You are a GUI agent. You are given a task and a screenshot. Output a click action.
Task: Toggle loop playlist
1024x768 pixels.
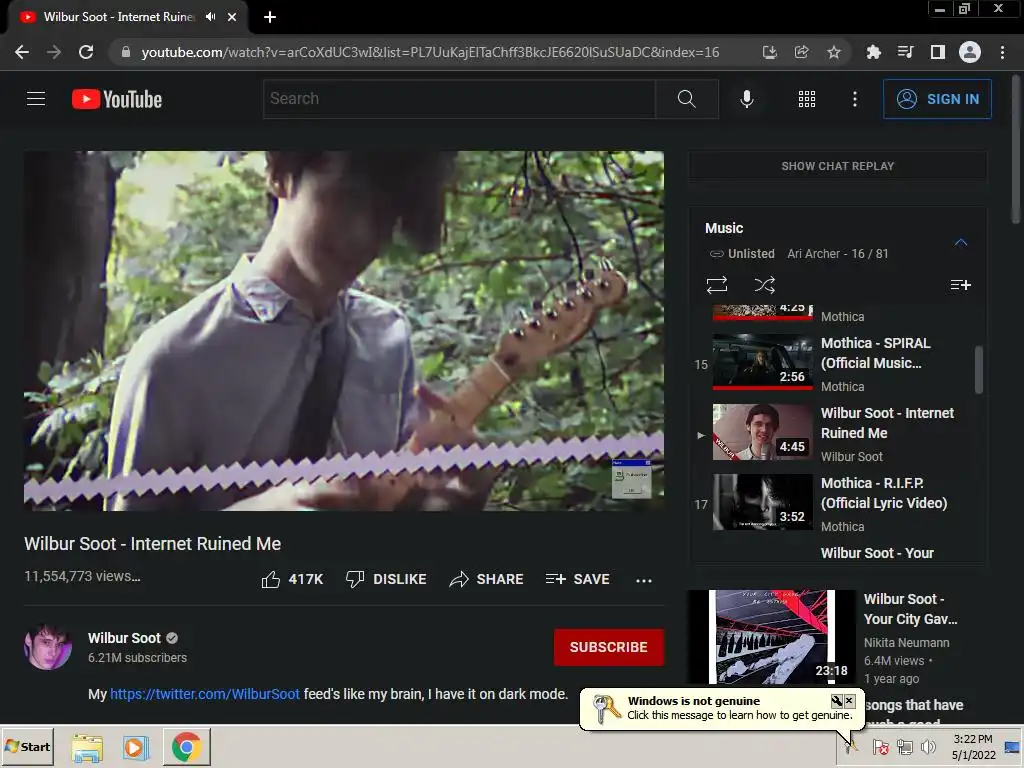click(716, 285)
